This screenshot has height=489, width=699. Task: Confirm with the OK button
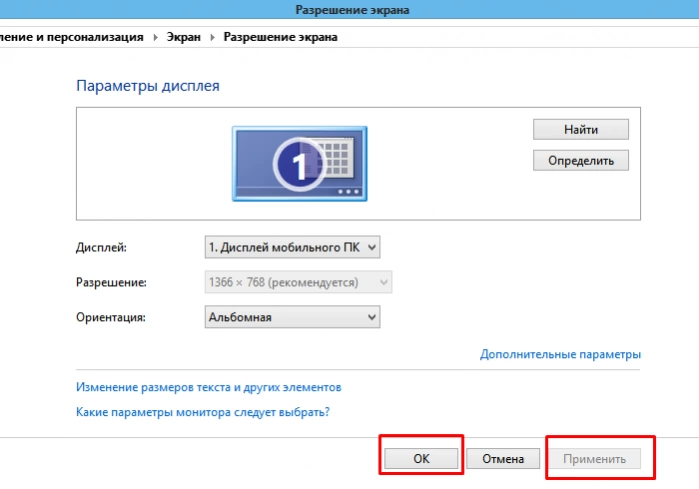[421, 458]
